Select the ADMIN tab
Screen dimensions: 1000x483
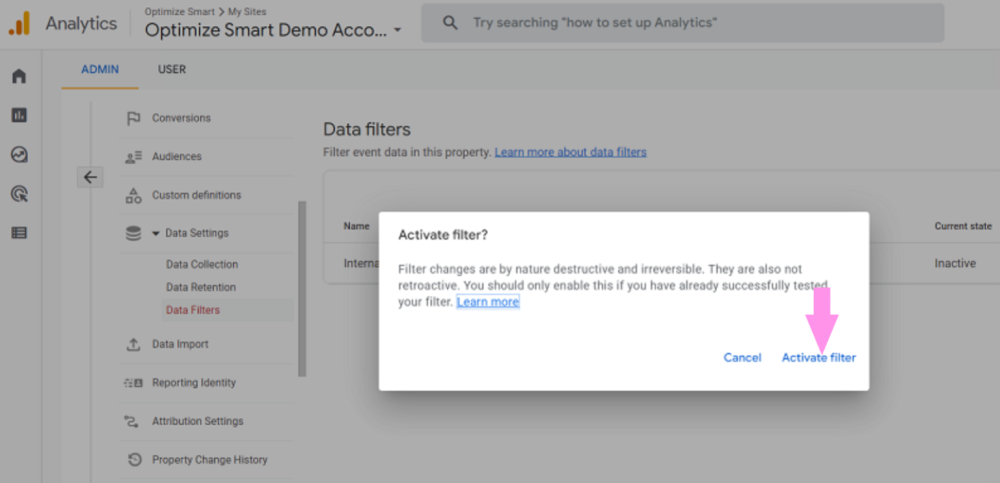click(100, 70)
